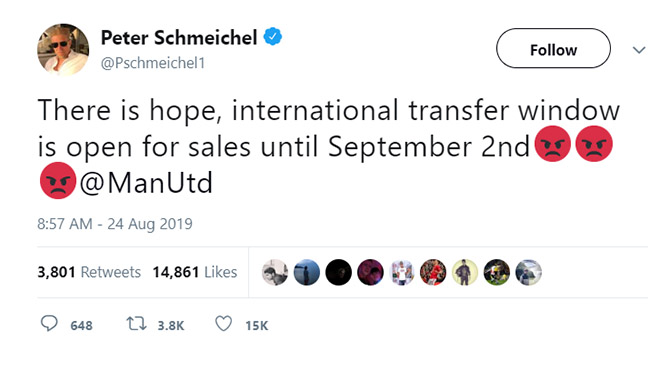Click the Peter Schmeichel display name

[179, 38]
